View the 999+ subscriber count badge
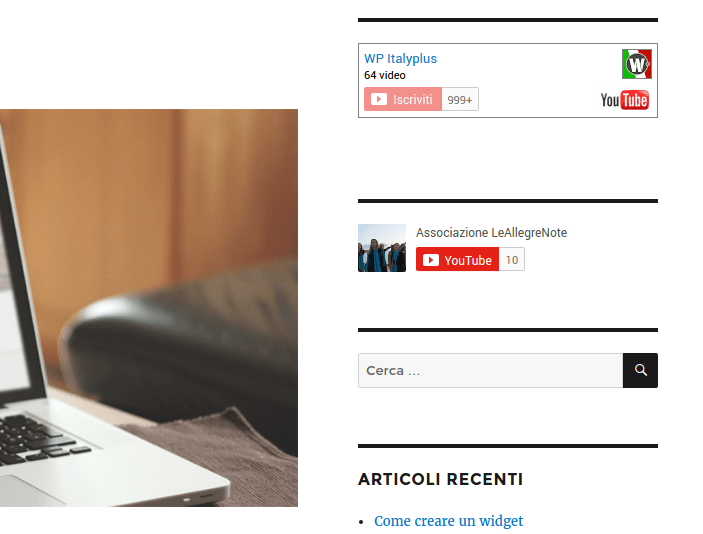Viewport: 703px width, 534px height. click(460, 99)
